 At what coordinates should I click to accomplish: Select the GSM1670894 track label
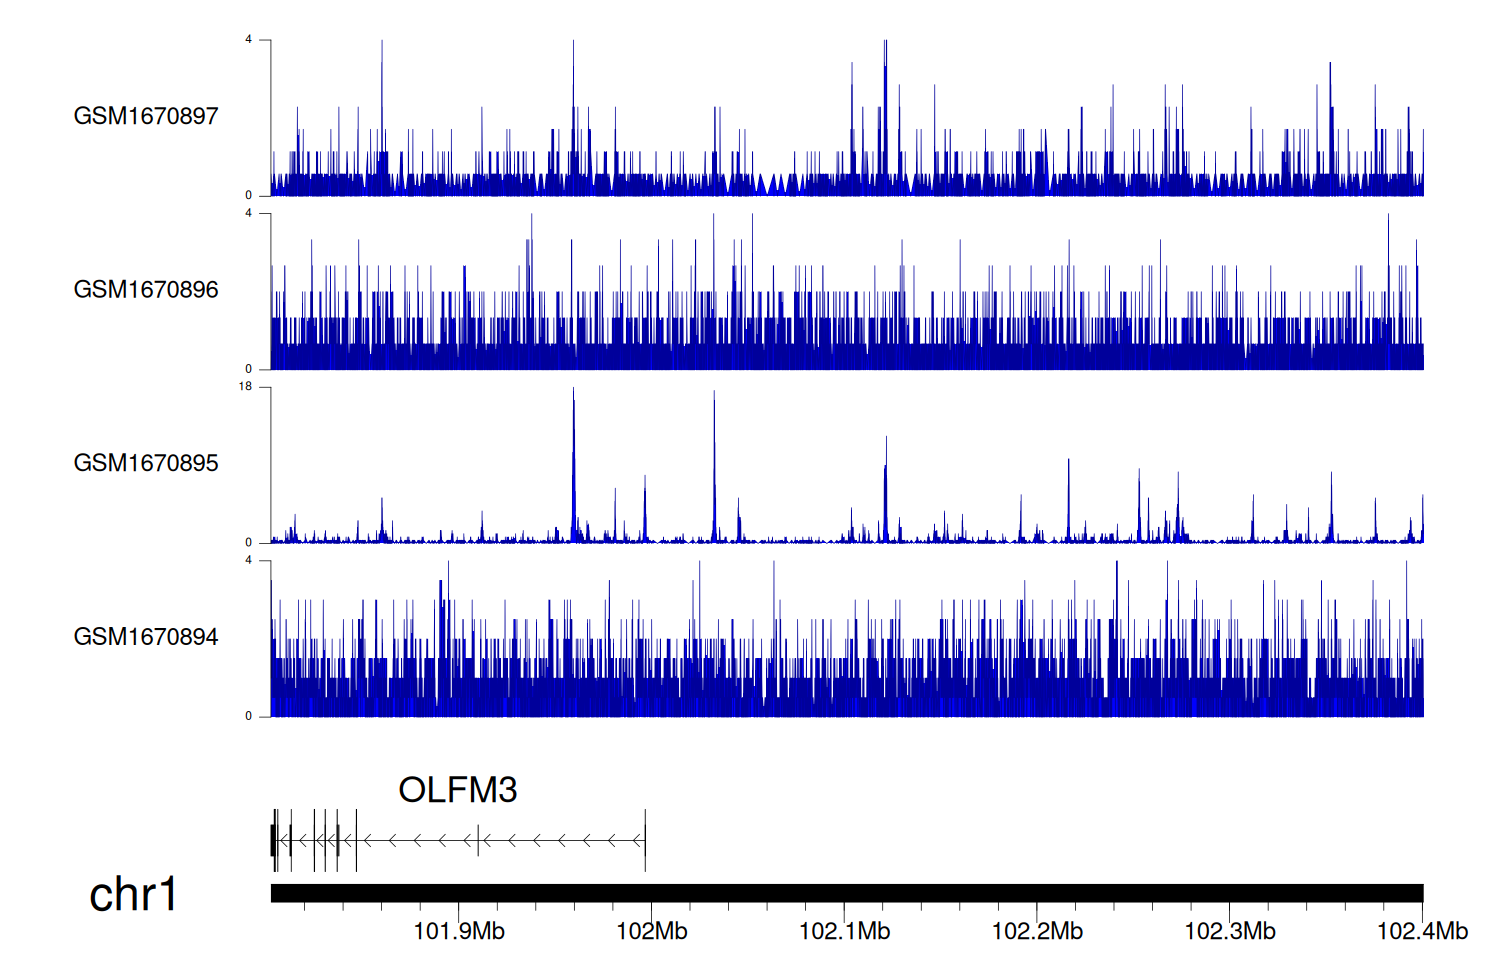(146, 637)
